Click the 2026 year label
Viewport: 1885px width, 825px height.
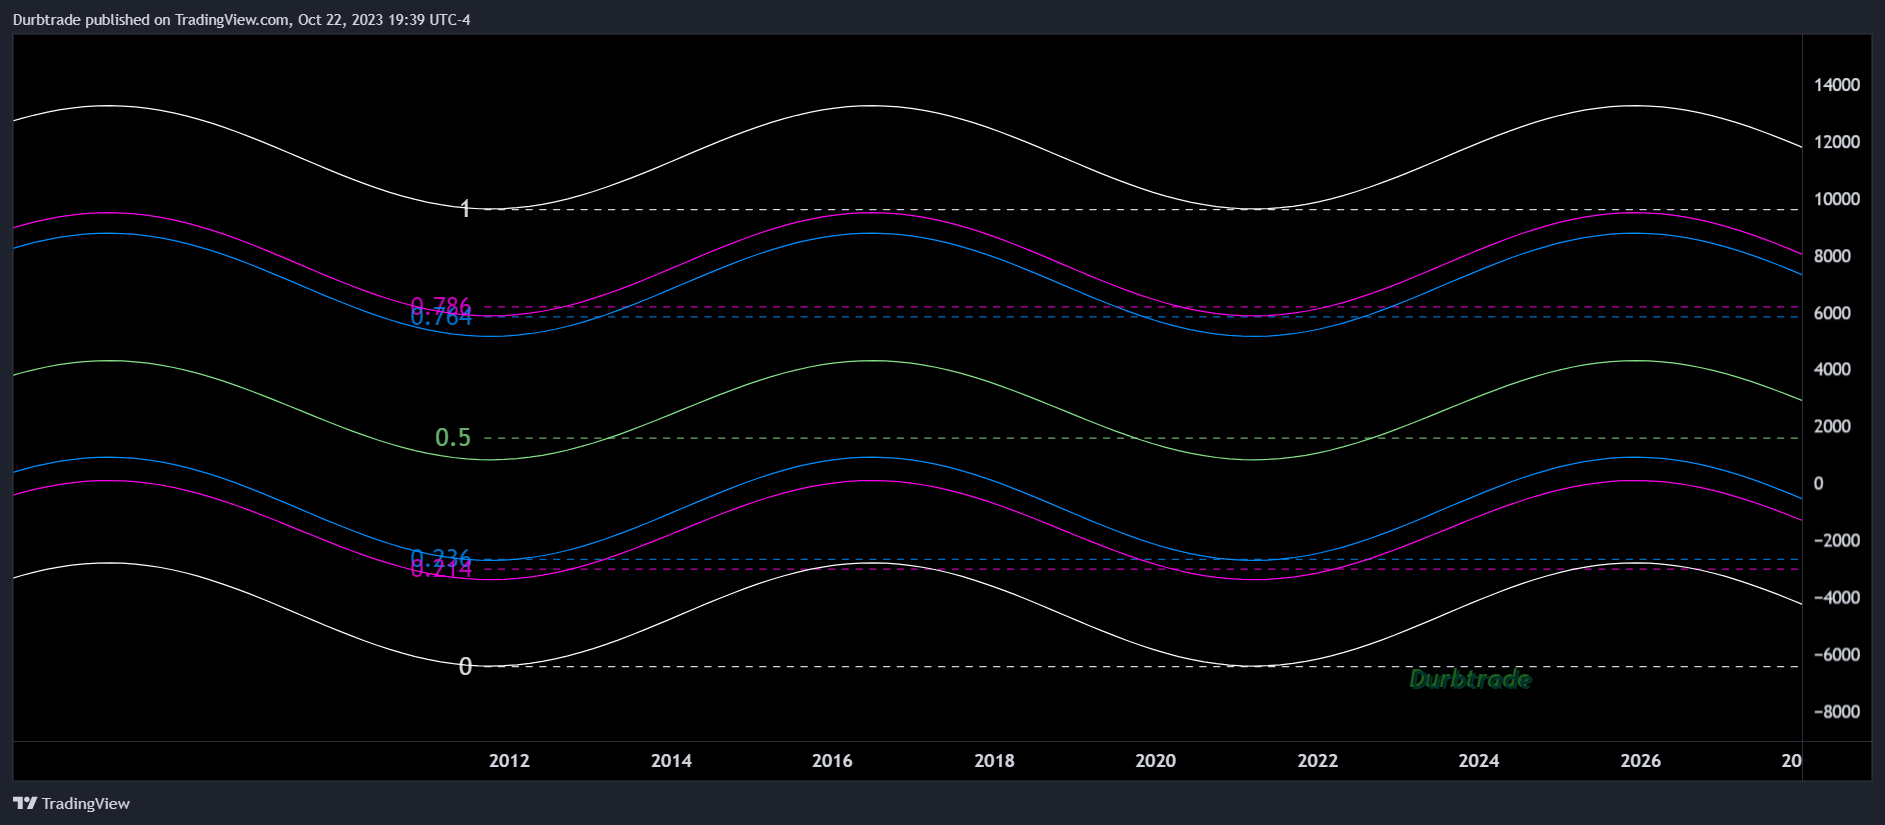[x=1640, y=761]
